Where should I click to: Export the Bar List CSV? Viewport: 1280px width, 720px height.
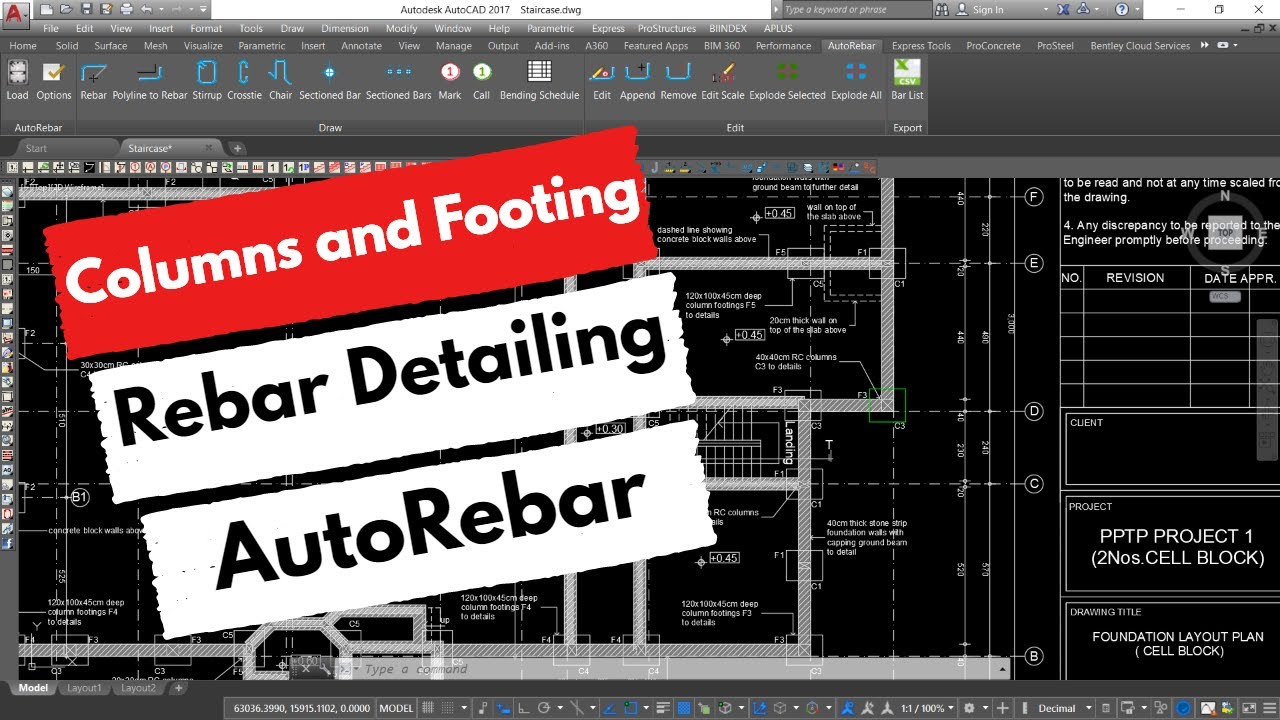[907, 79]
